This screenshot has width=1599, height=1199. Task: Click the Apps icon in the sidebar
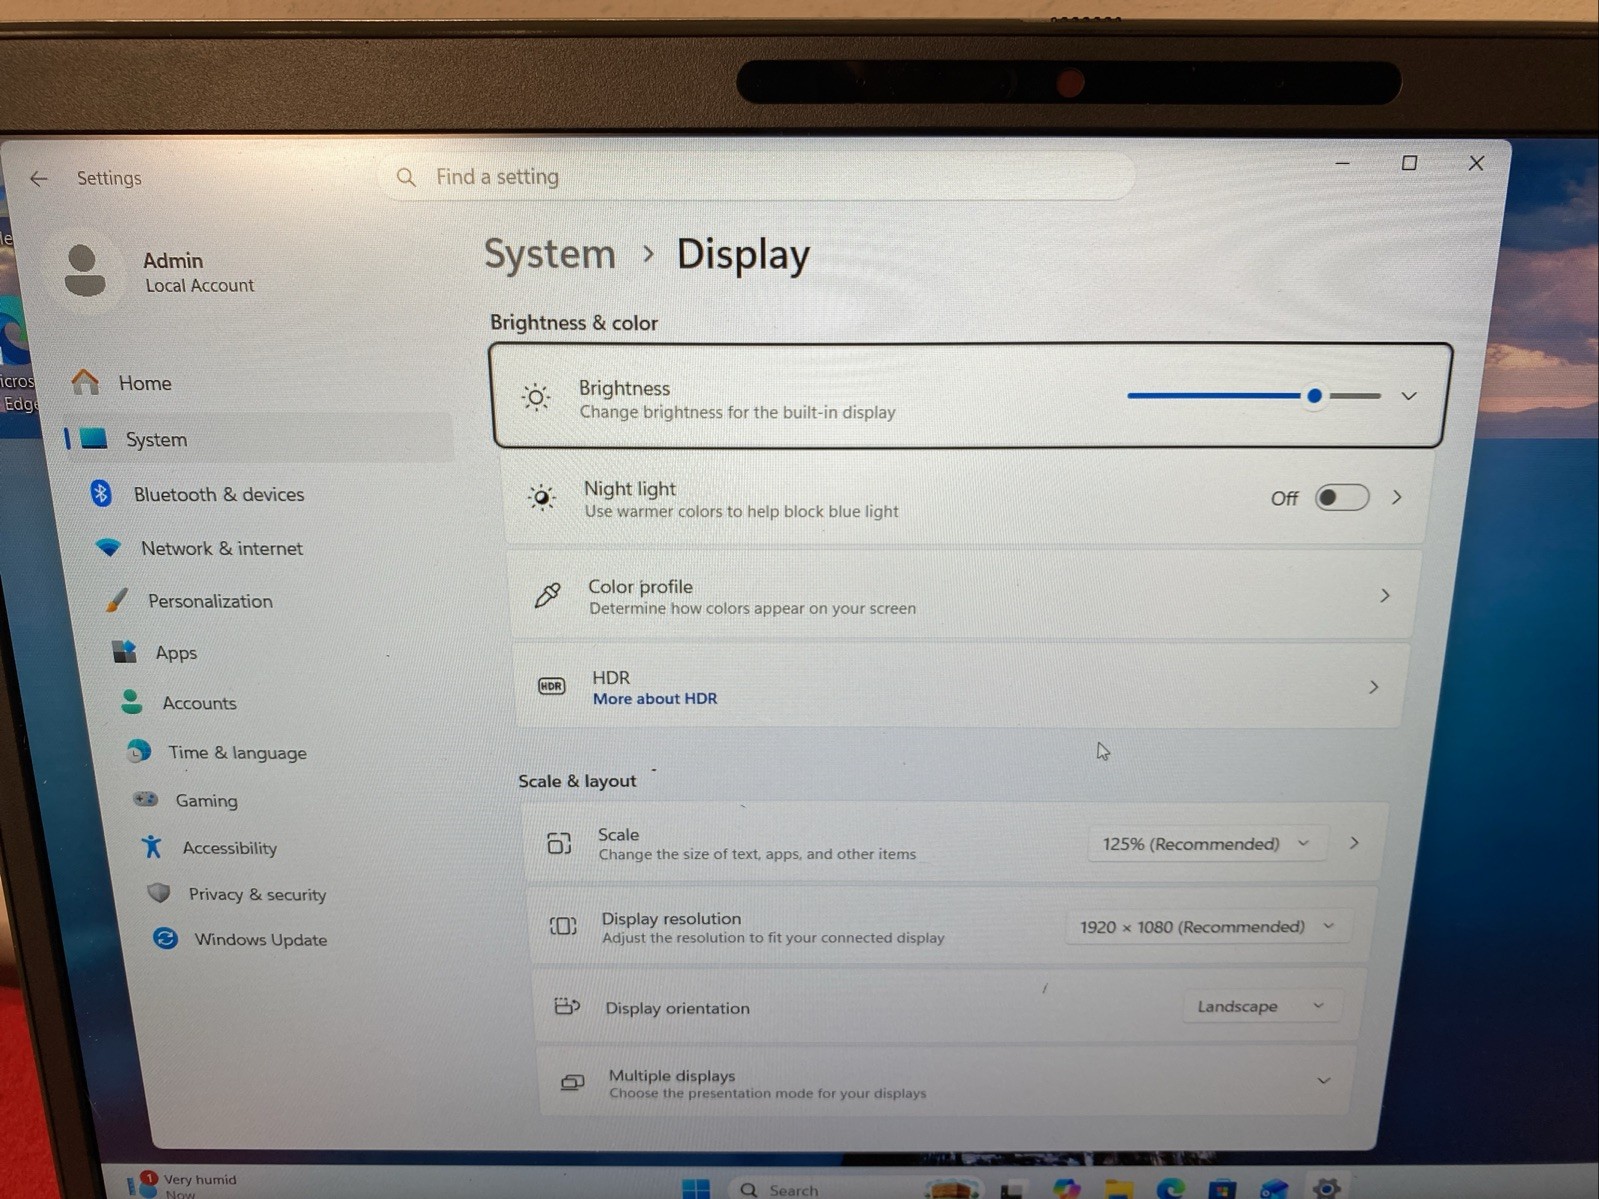coord(124,652)
